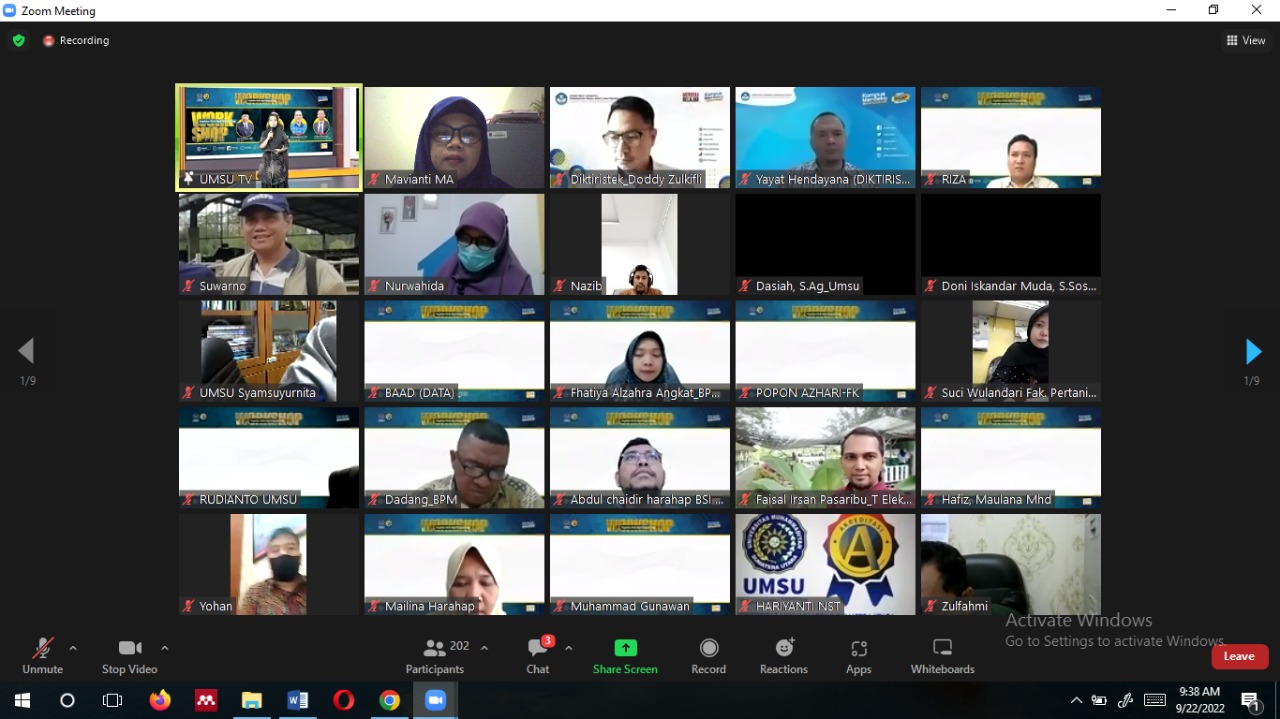Select the Suwarno video tile

[x=269, y=244]
